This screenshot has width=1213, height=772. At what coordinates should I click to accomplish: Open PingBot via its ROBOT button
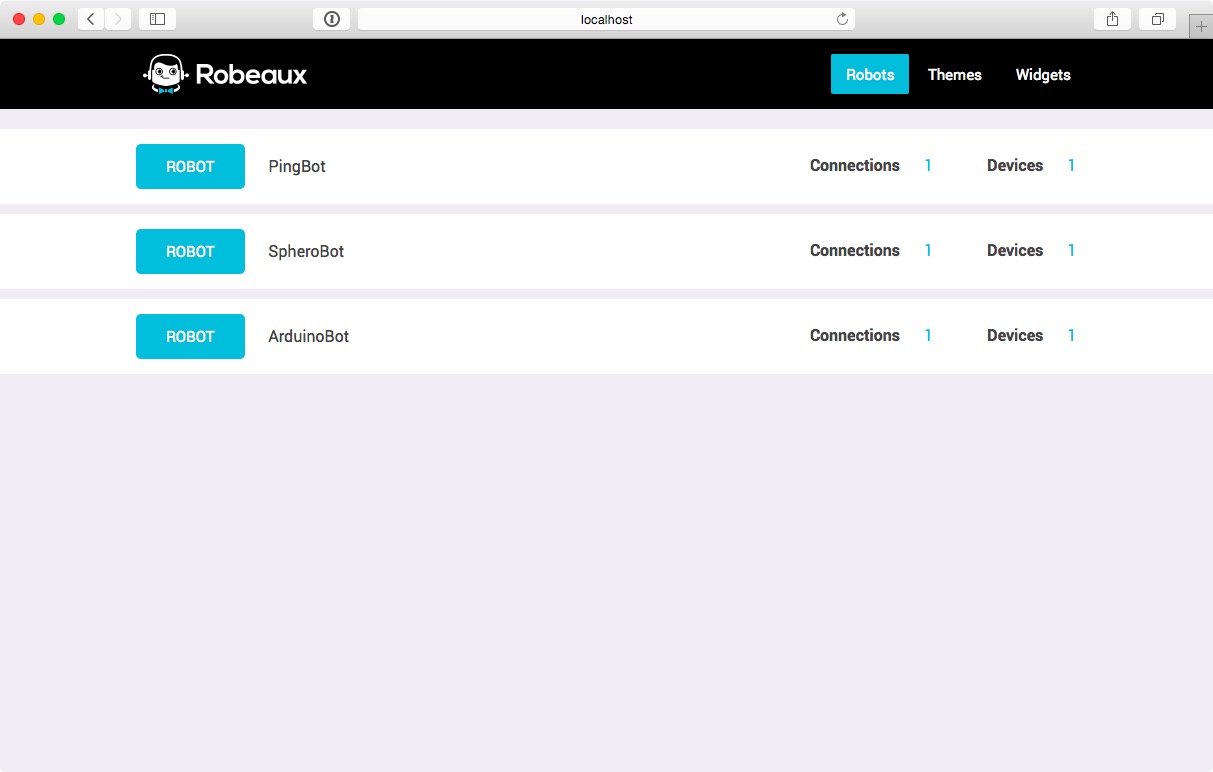pyautogui.click(x=190, y=166)
